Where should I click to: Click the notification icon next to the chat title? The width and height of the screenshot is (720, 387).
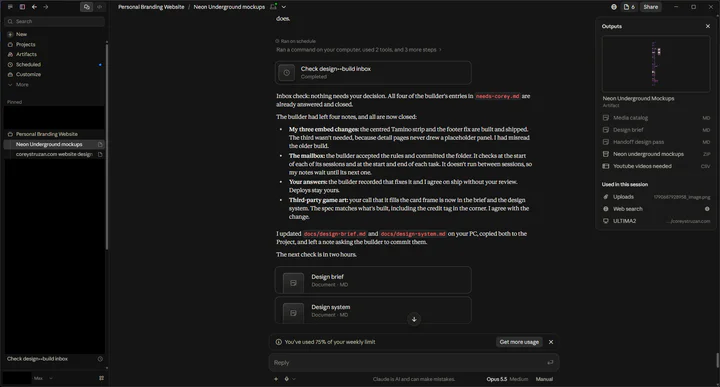[274, 6]
